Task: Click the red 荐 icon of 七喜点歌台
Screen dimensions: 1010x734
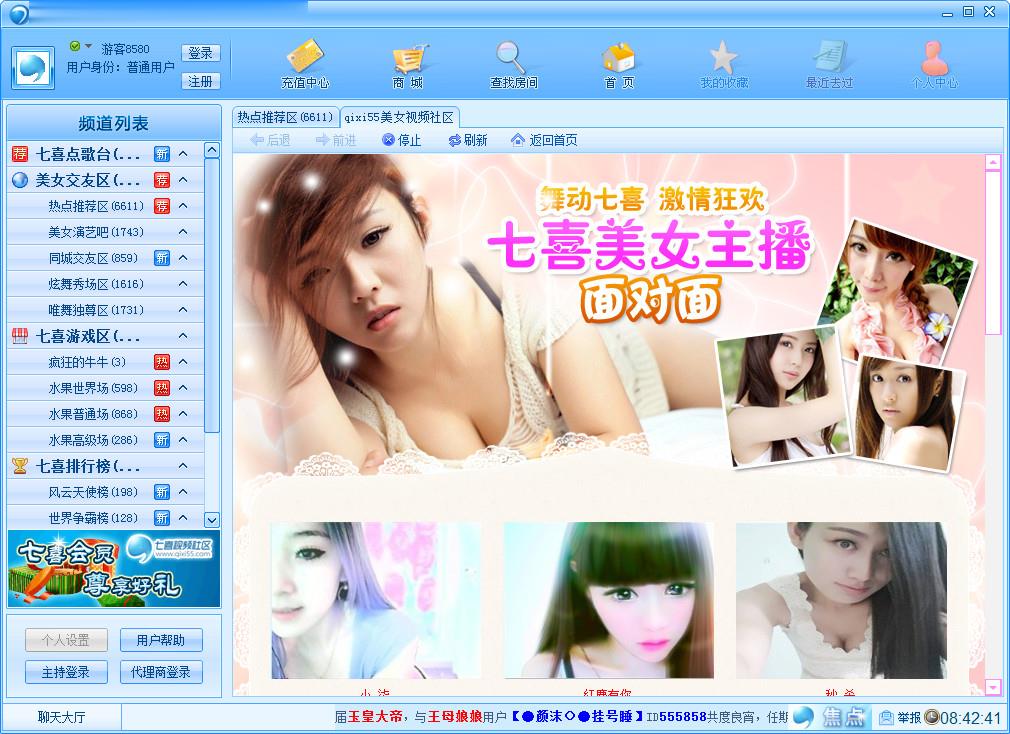Action: point(20,154)
